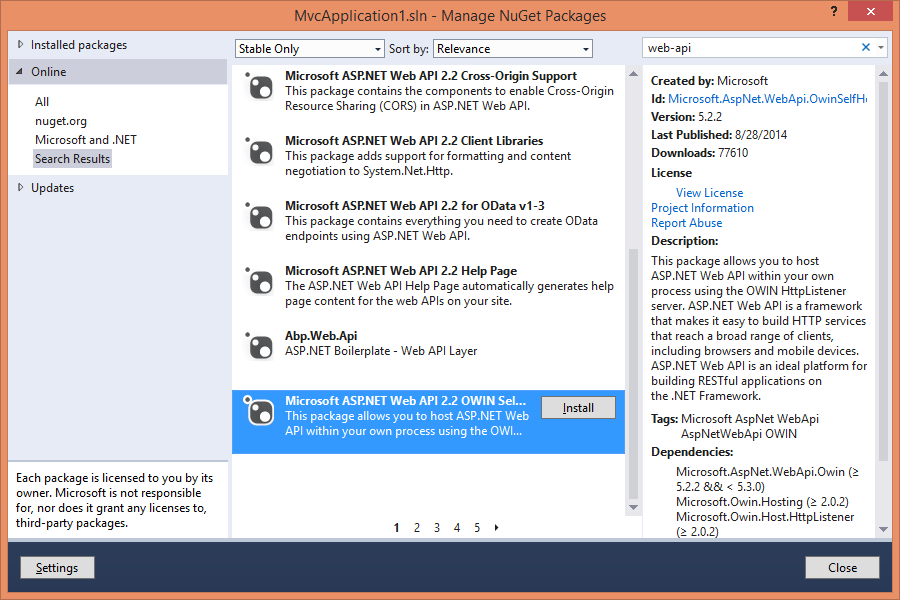
Task: Click package list scrollbar up arrow
Action: (x=633, y=73)
